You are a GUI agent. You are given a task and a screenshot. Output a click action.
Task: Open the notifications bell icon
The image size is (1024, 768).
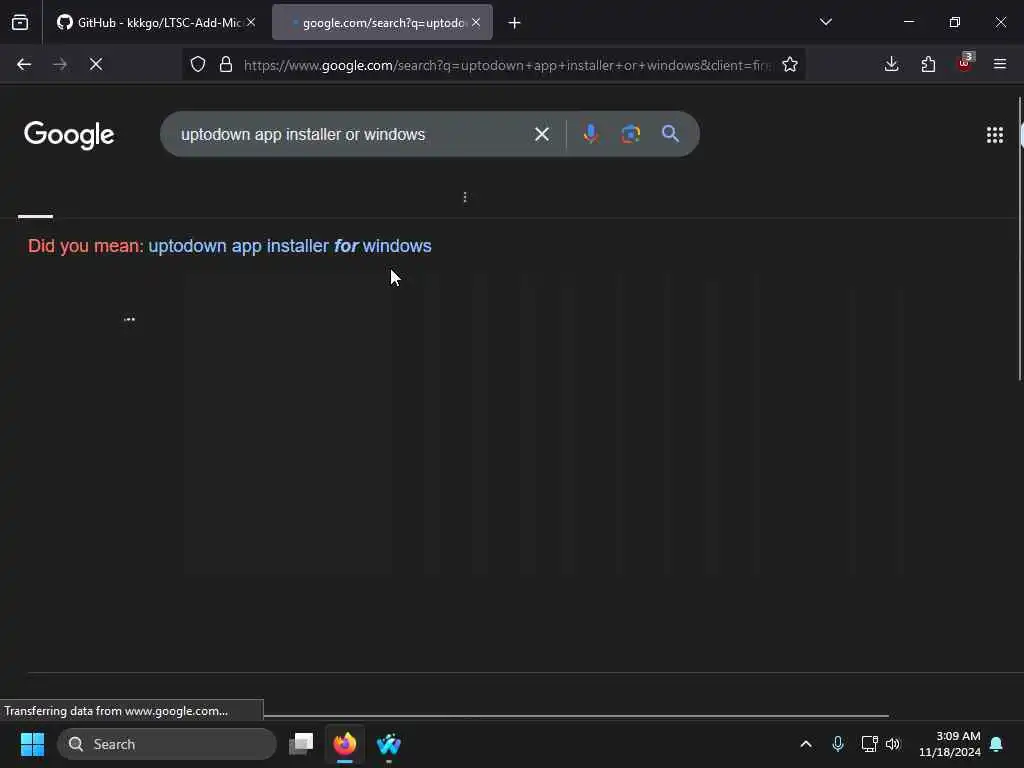coord(996,744)
